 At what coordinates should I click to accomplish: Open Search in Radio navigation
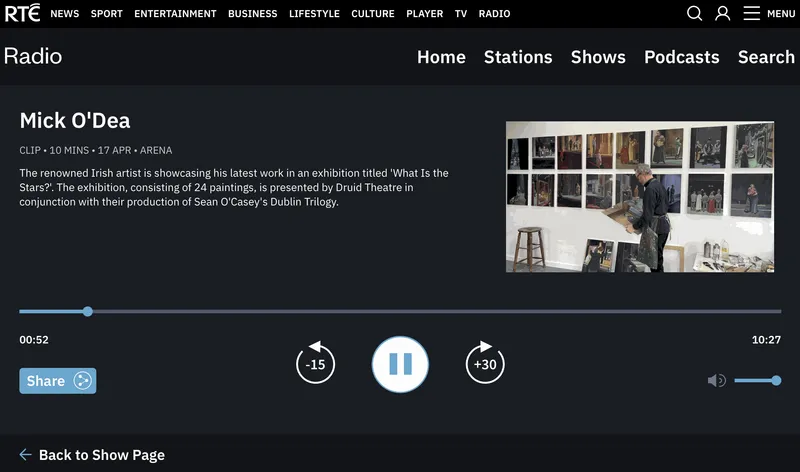tap(766, 57)
